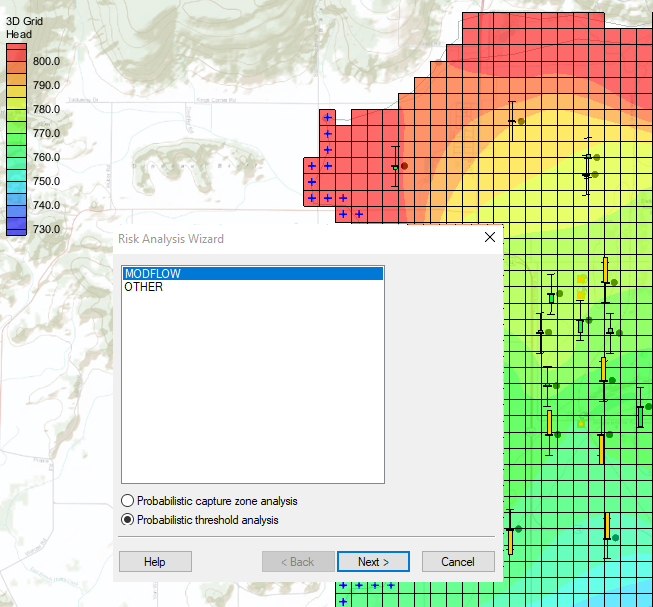Open Help for the Risk Analysis Wizard

[155, 562]
